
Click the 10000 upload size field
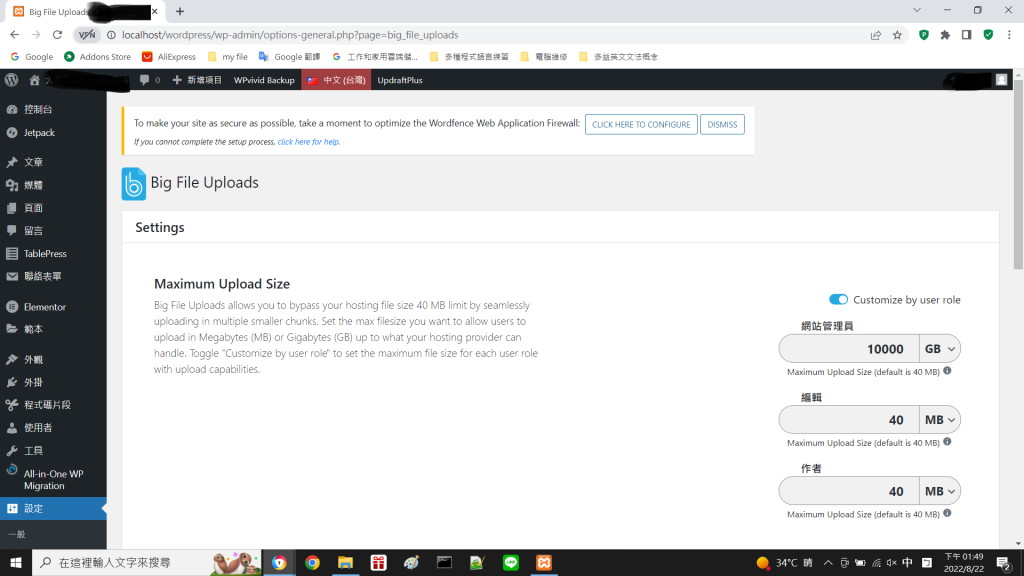[849, 349]
